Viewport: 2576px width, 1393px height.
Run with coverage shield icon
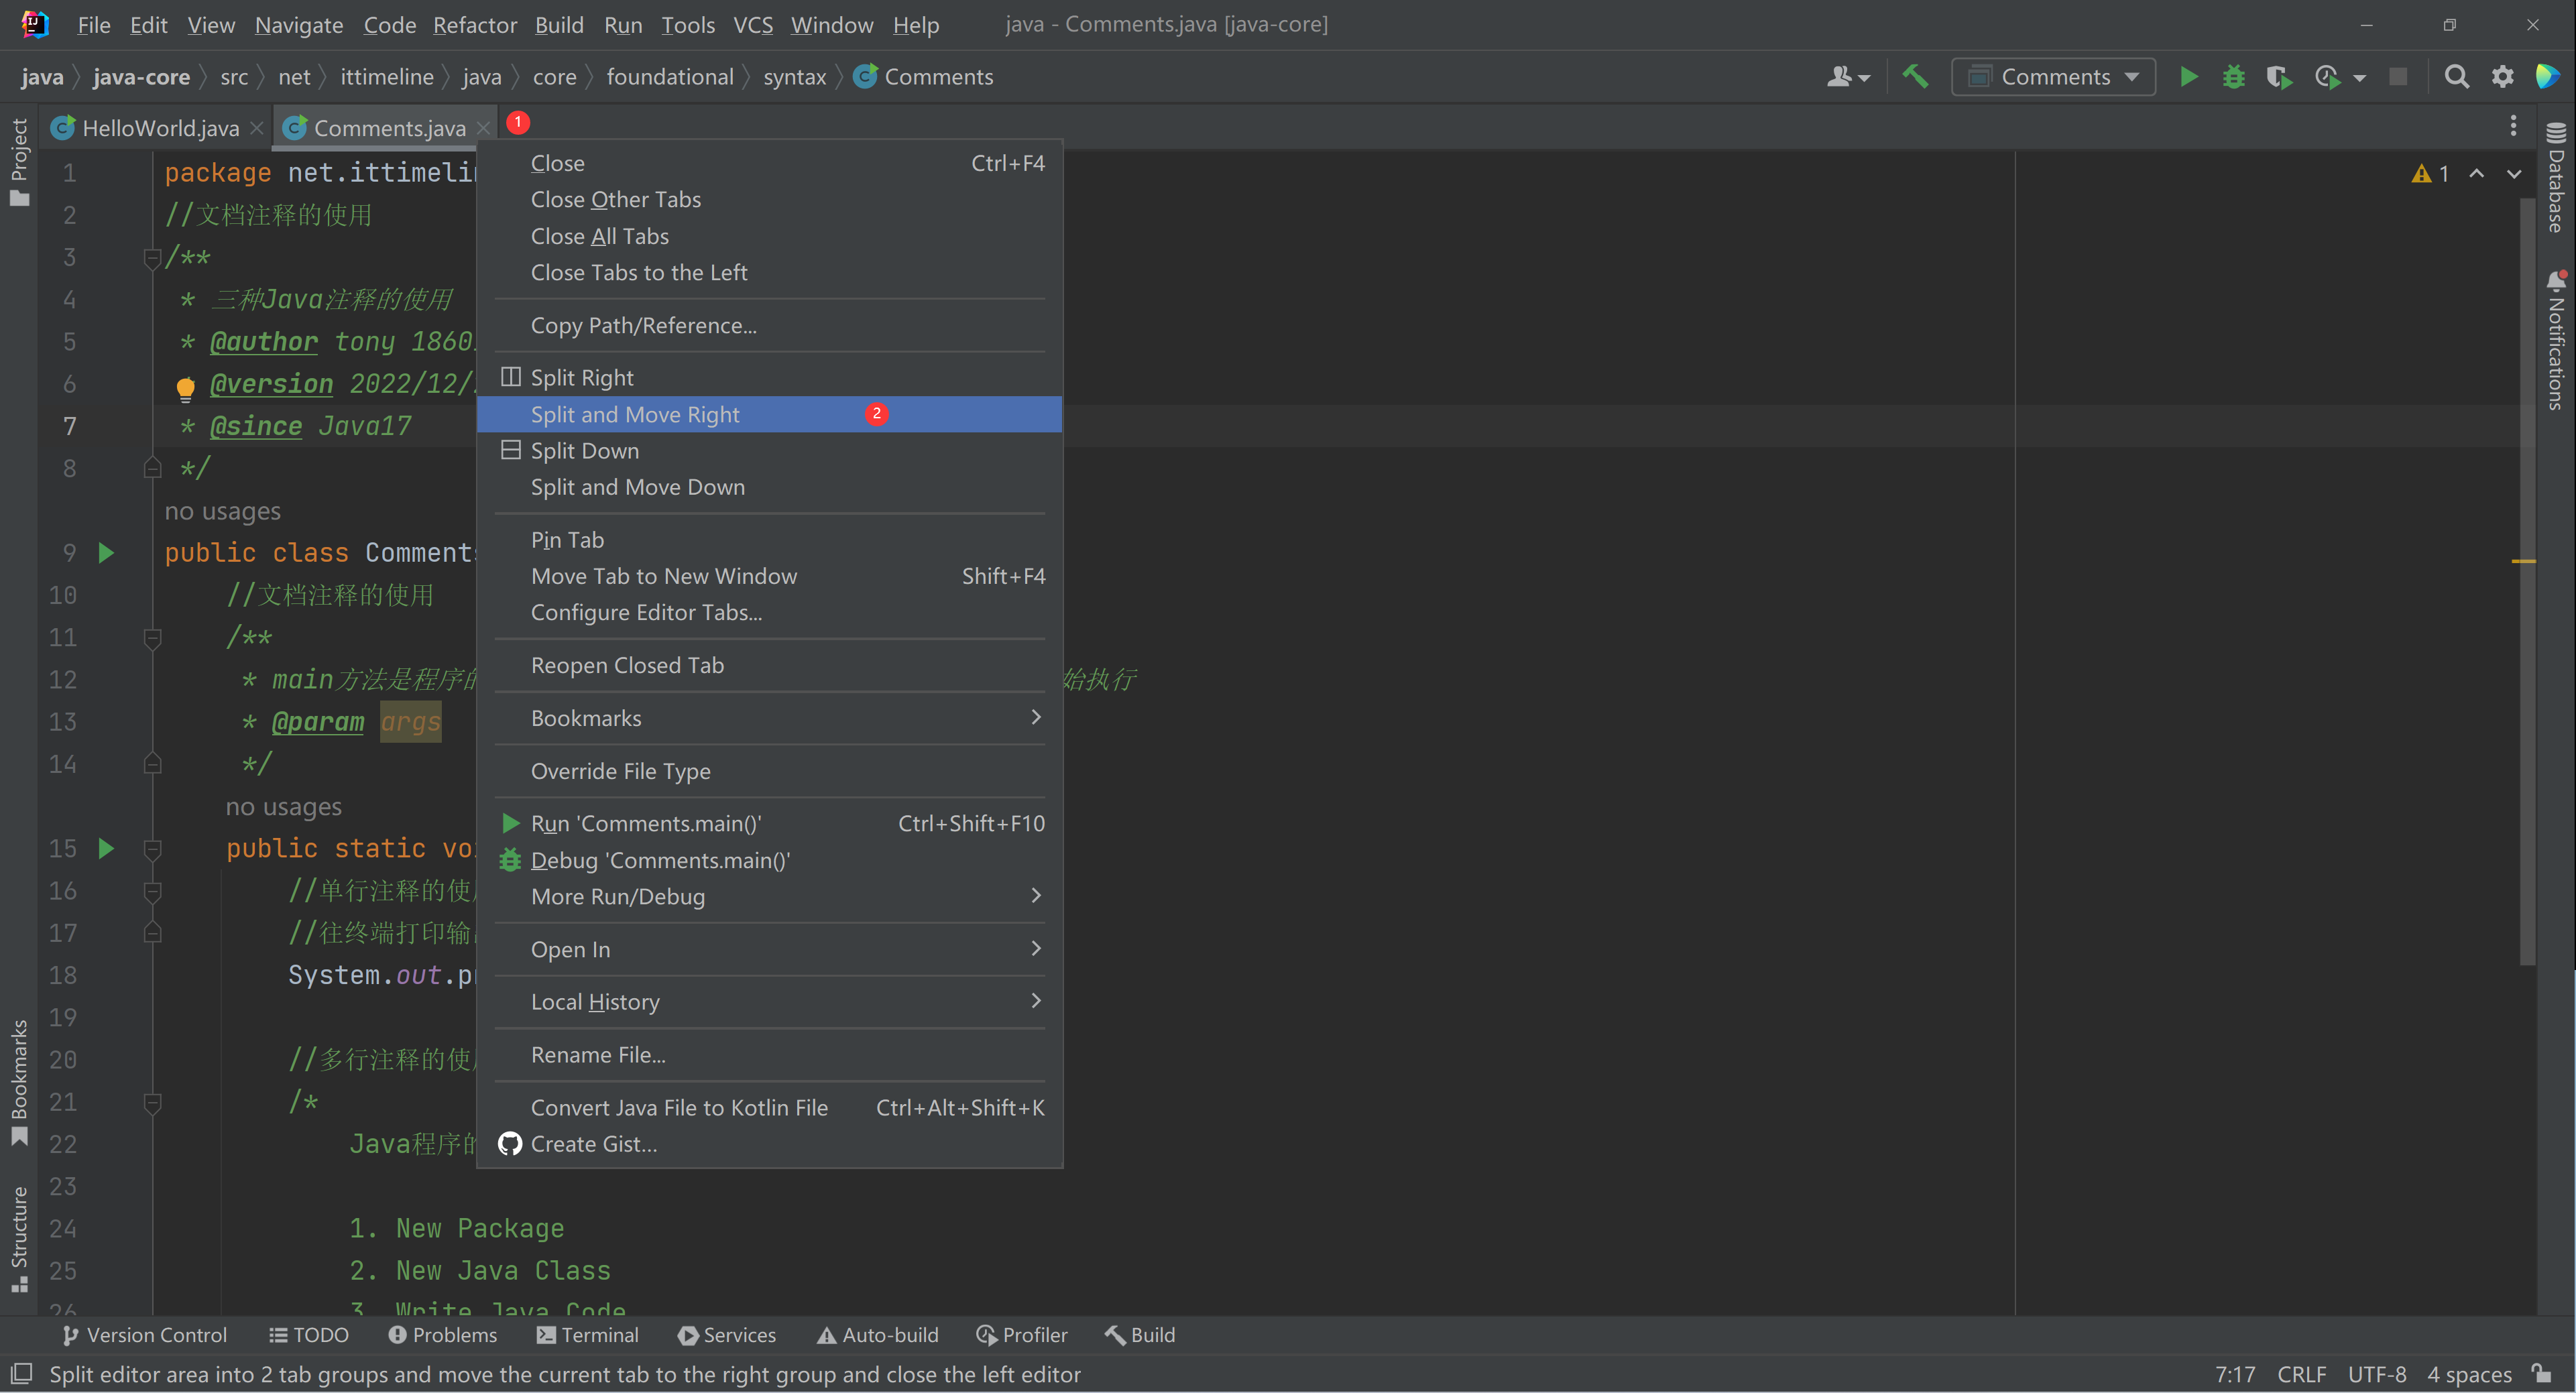(2279, 77)
